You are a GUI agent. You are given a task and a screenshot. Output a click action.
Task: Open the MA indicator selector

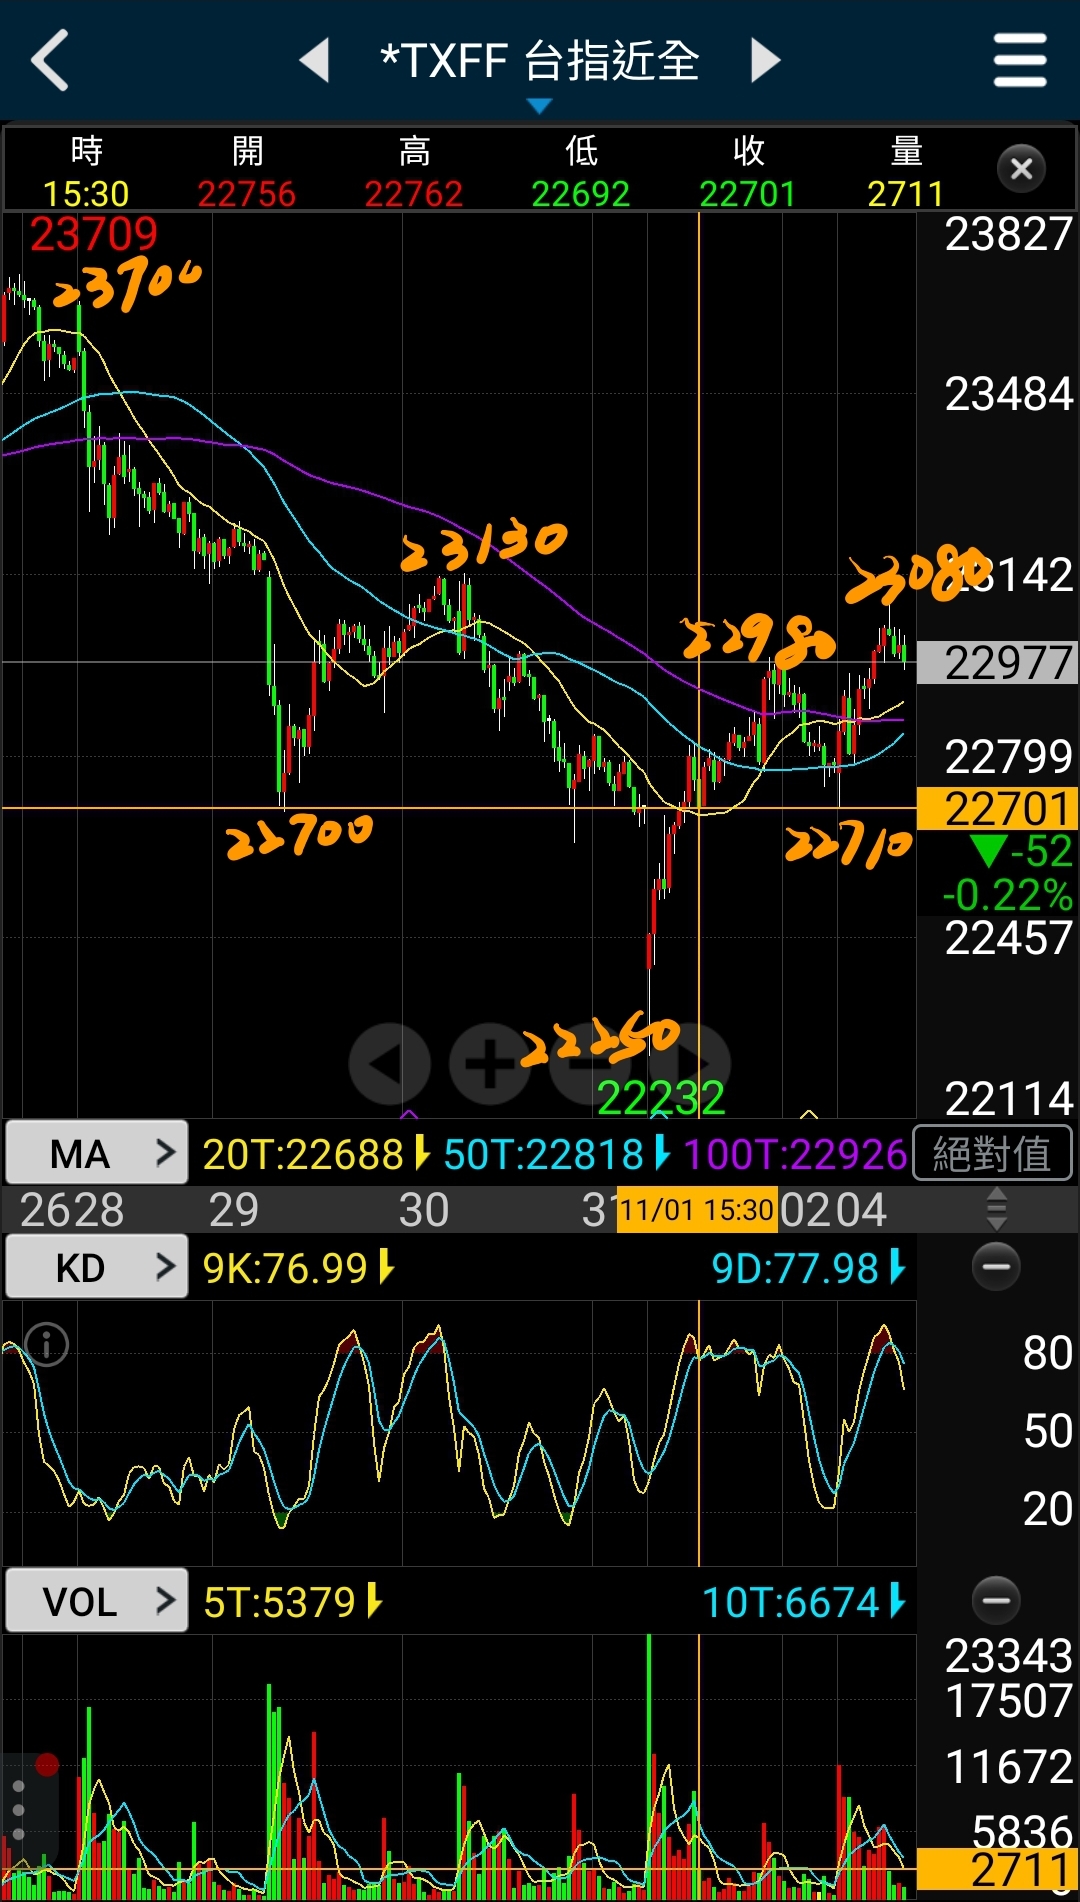coord(96,1154)
